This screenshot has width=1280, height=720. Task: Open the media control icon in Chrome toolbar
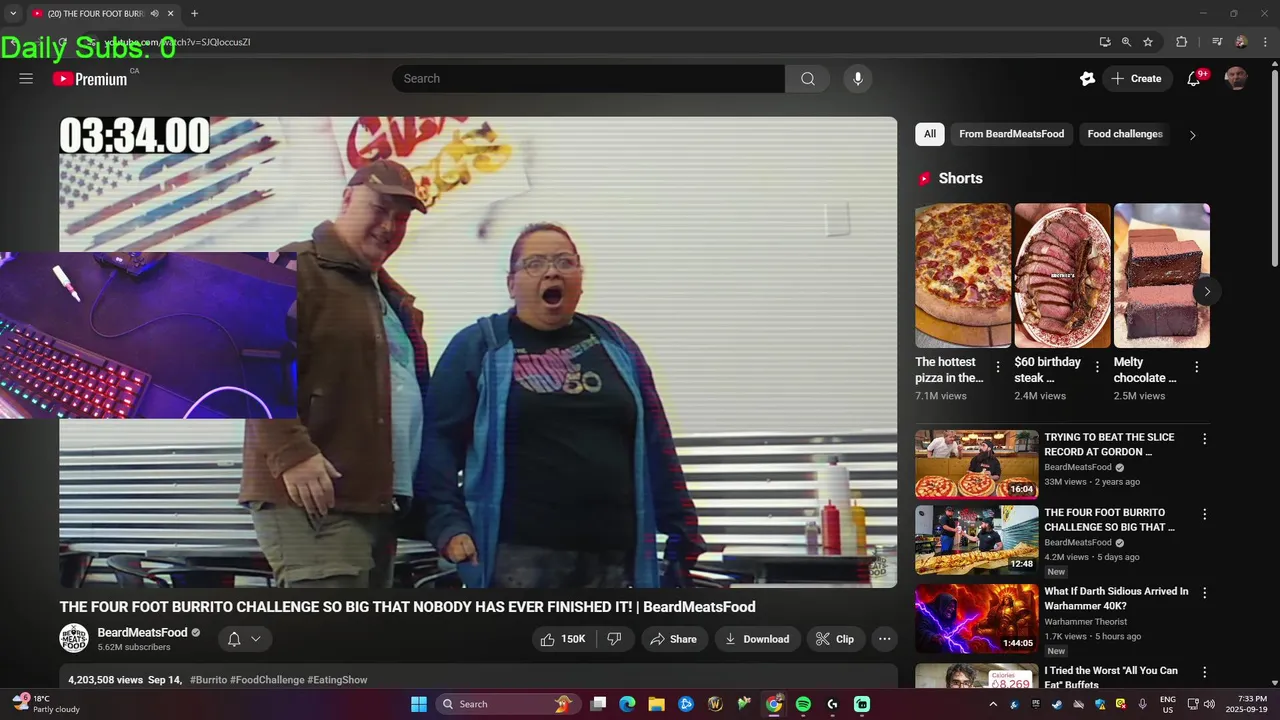tap(1217, 42)
